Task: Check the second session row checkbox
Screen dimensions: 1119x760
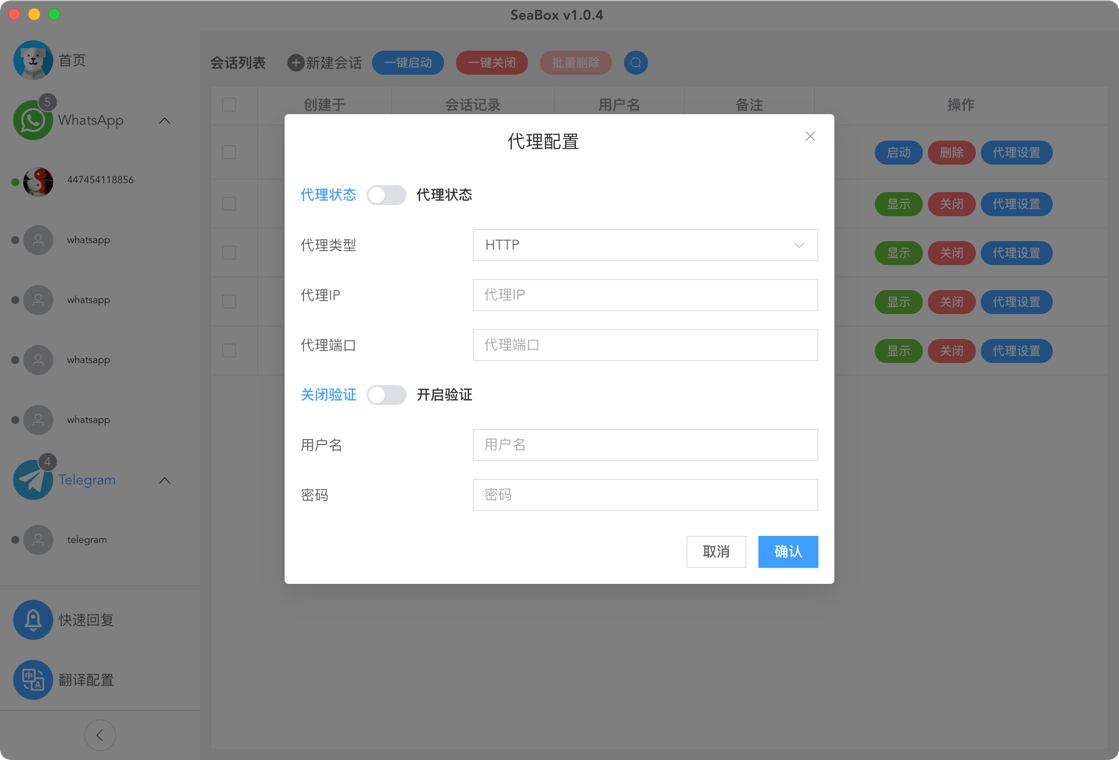Action: pyautogui.click(x=229, y=203)
